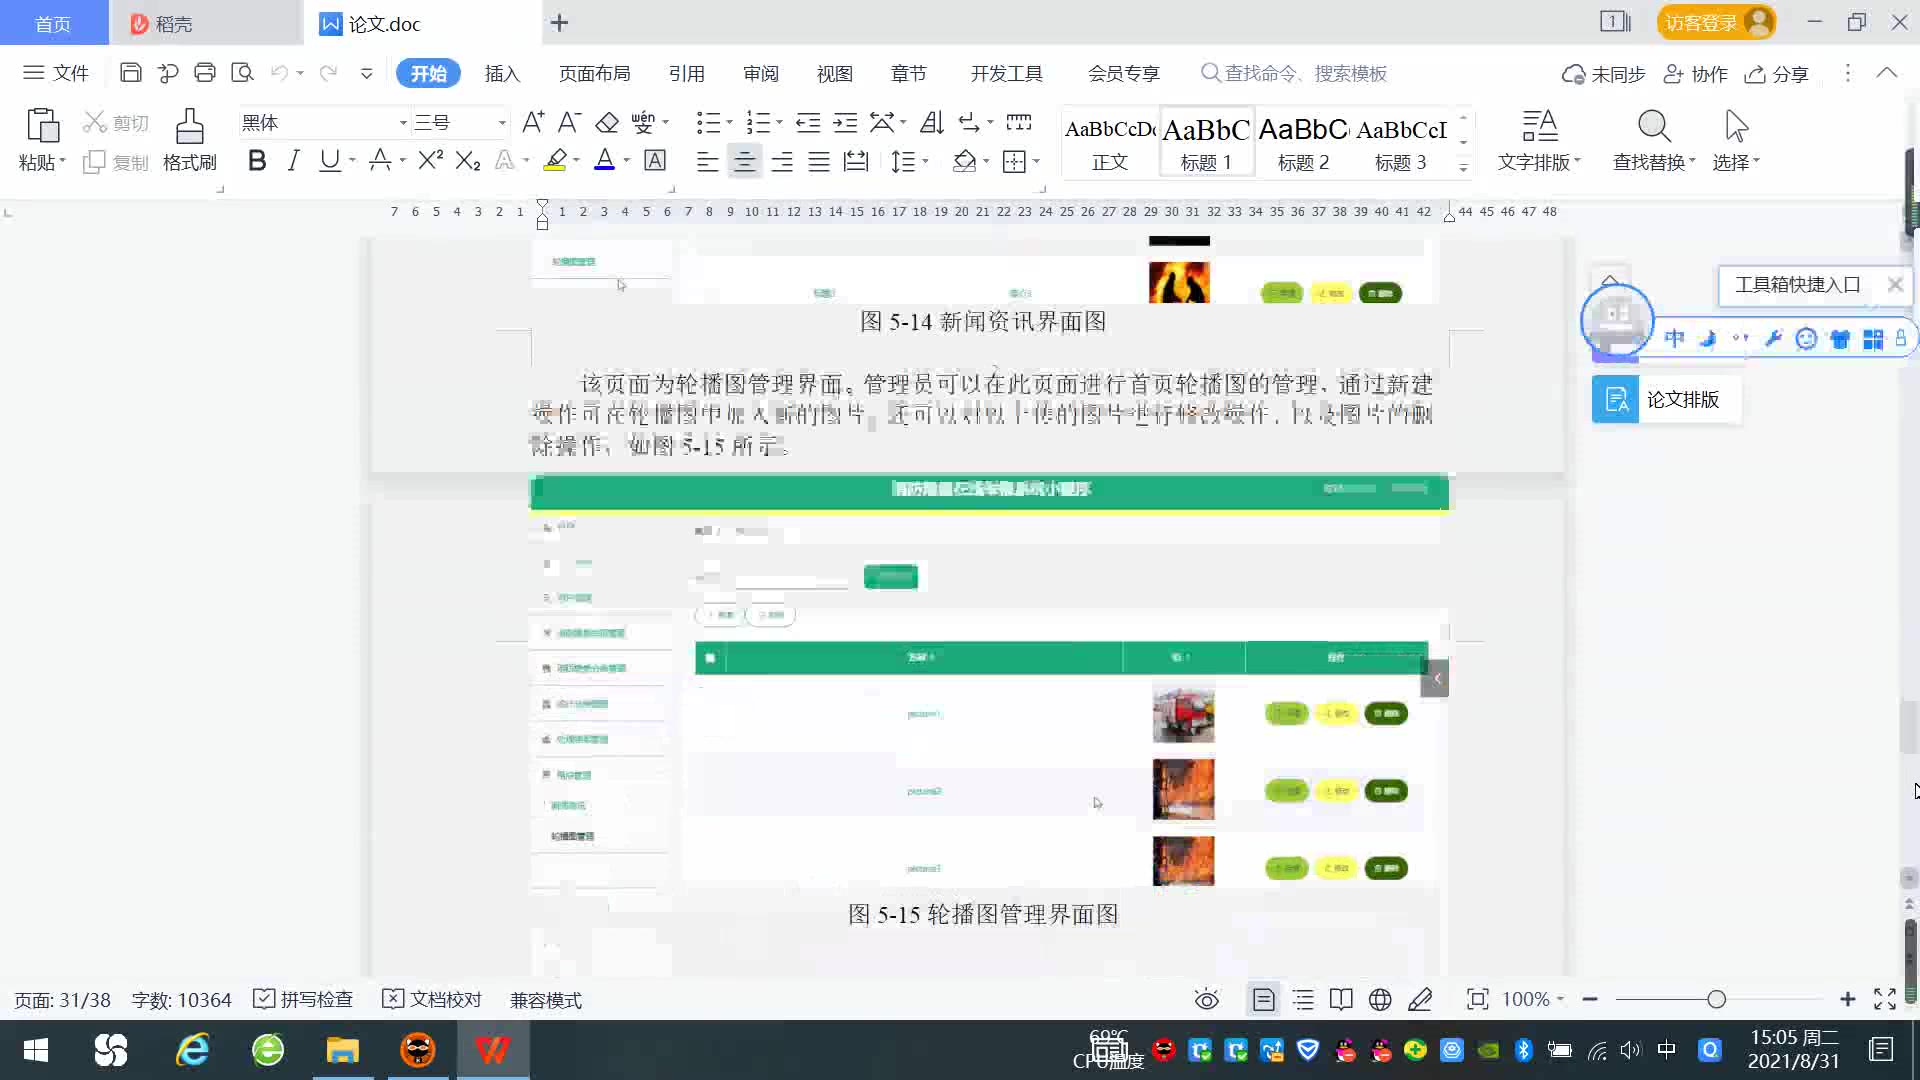Toggle document proofreading (文档校对) in status bar
Screen dimensions: 1920x1080
point(432,999)
